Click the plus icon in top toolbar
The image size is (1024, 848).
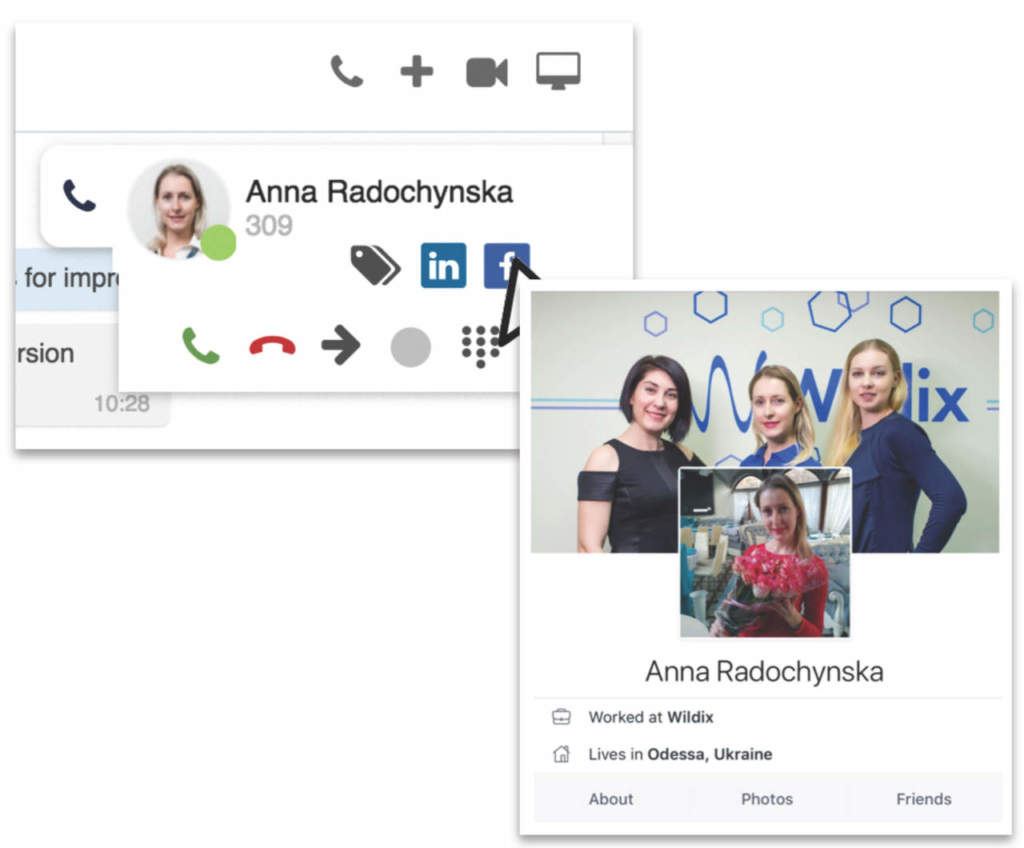point(417,71)
